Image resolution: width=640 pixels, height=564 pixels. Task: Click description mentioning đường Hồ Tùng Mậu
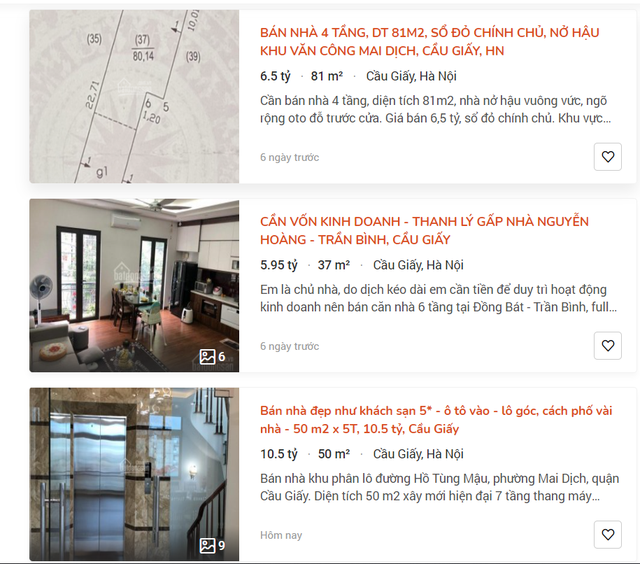tap(440, 487)
